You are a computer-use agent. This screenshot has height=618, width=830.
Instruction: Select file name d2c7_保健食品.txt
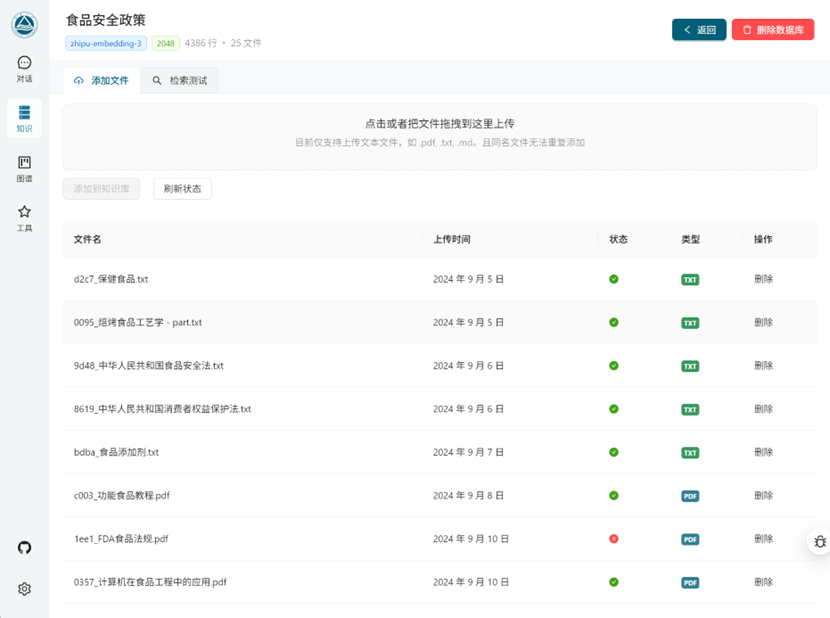111,279
